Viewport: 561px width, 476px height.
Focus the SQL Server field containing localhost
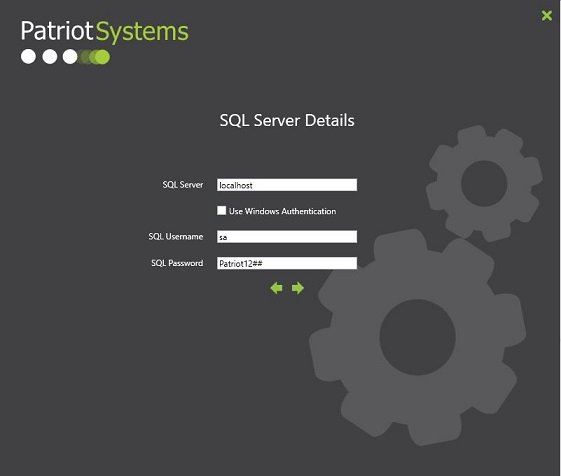(x=287, y=185)
